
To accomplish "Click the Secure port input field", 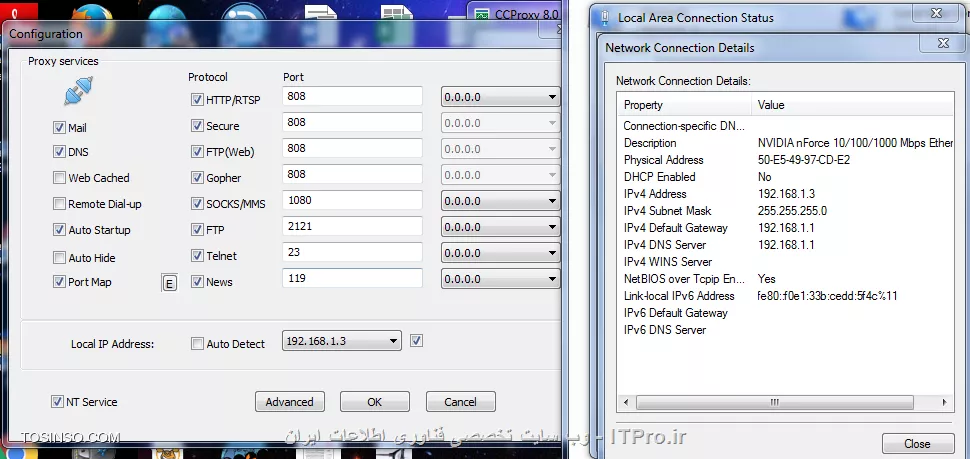I will 352,122.
